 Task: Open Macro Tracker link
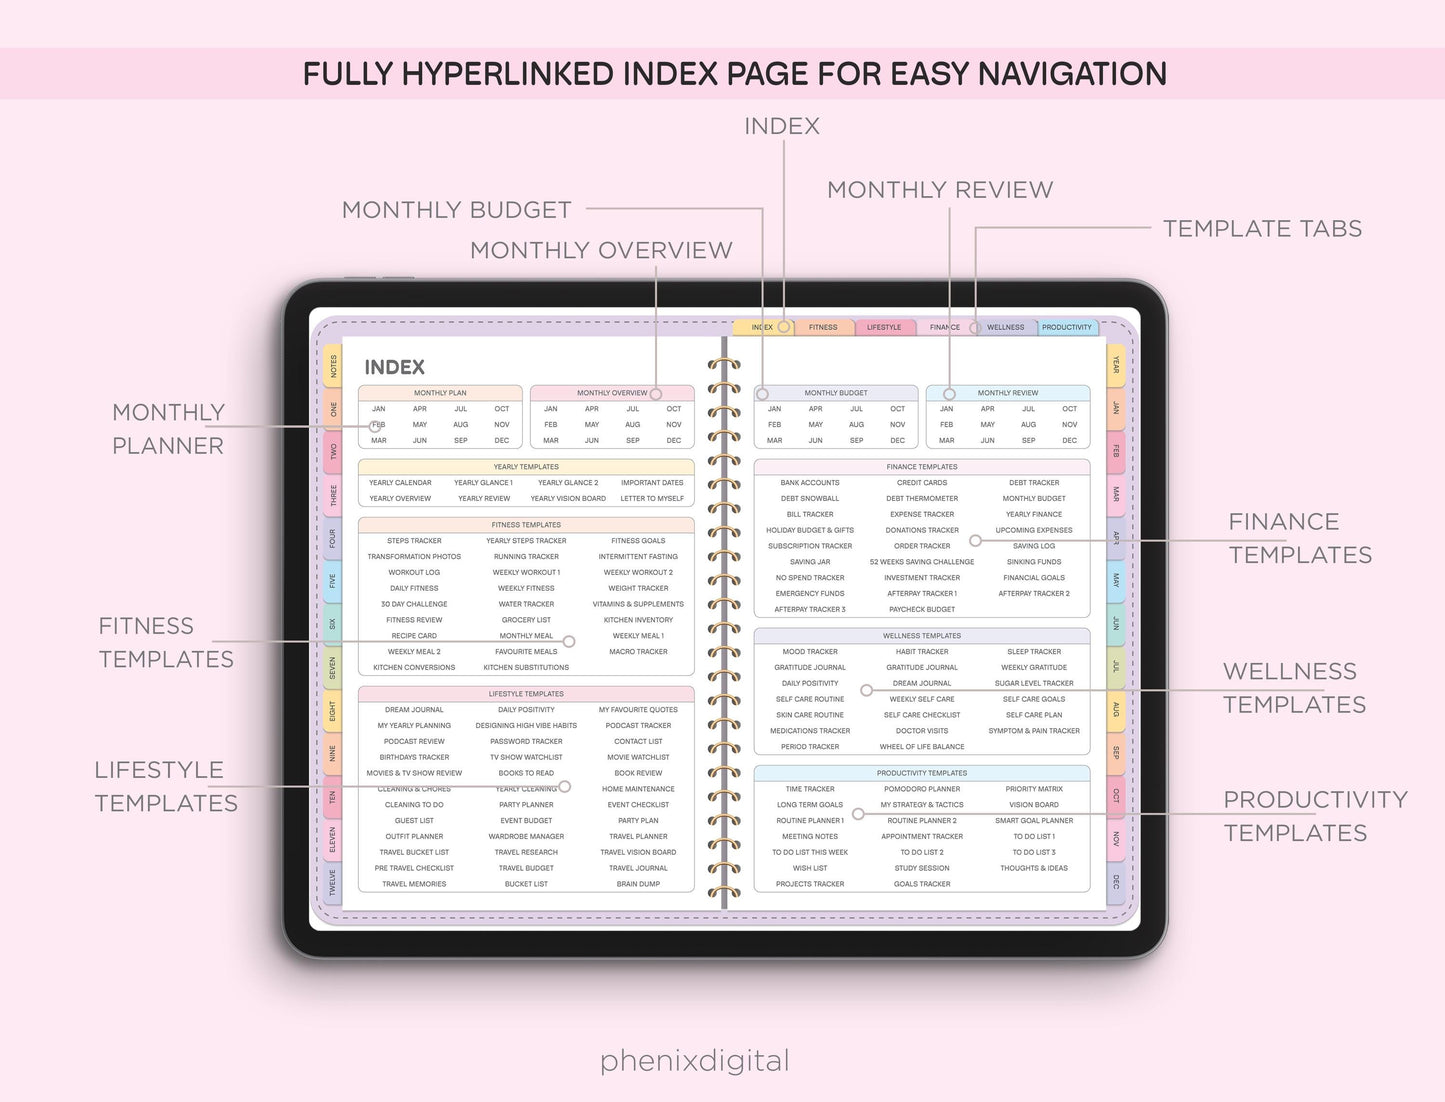coord(638,652)
